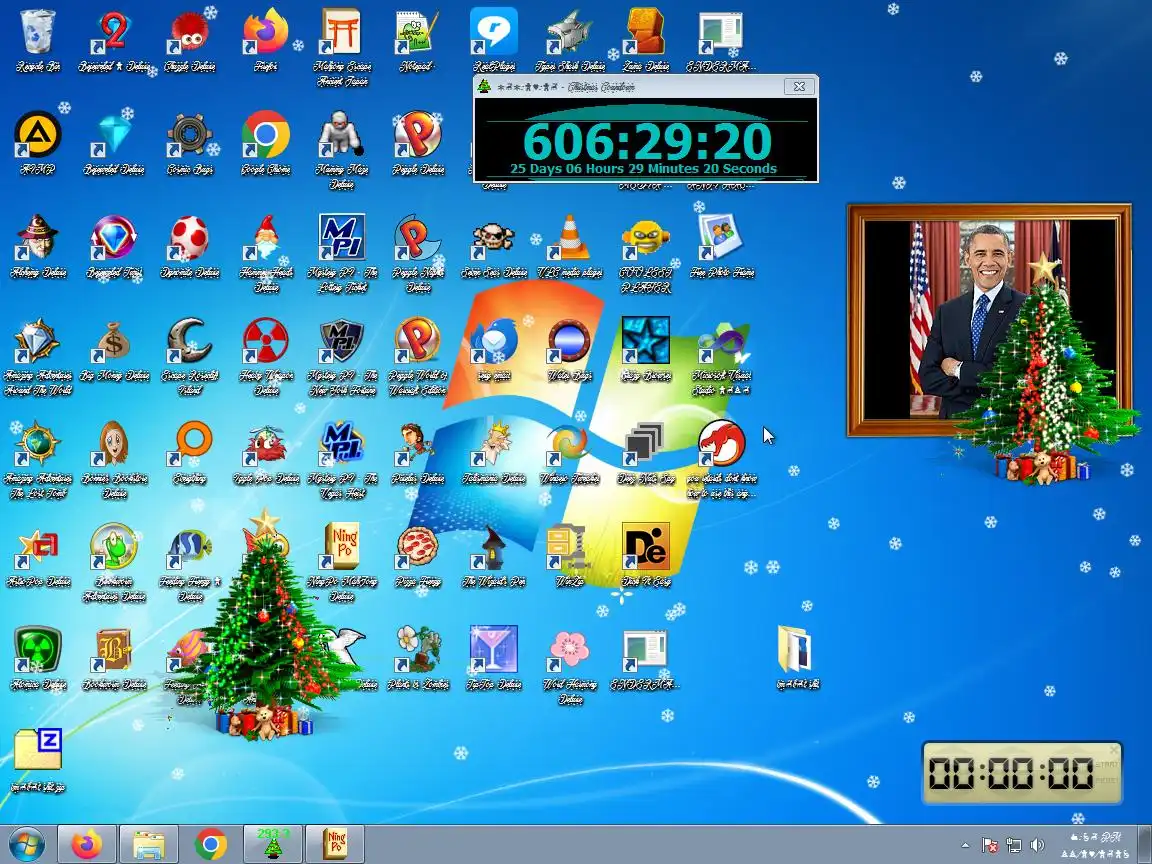Open Bejeweled Twist
1152x864 pixels.
tap(114, 239)
